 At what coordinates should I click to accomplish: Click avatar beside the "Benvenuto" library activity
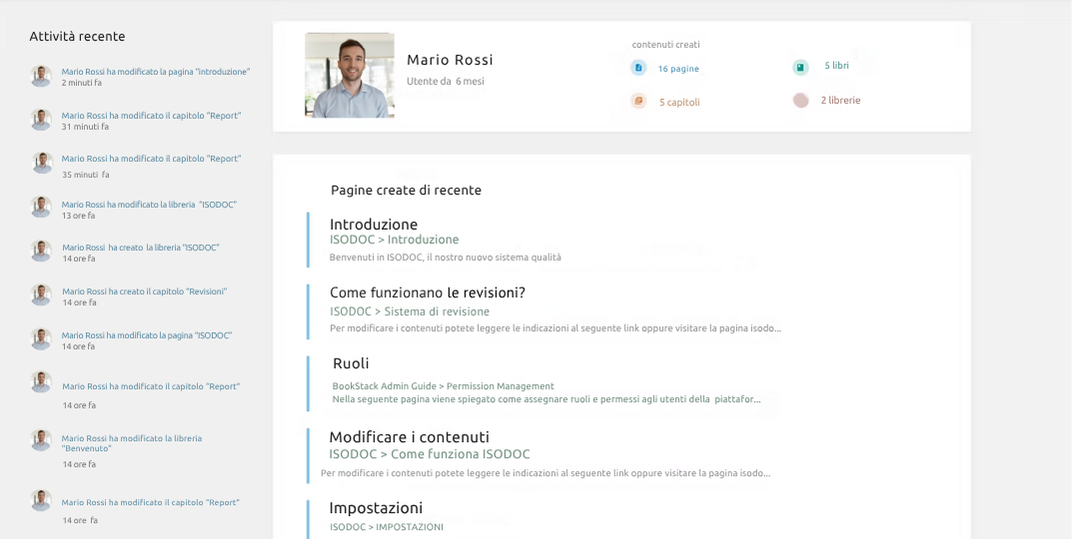pyautogui.click(x=41, y=440)
